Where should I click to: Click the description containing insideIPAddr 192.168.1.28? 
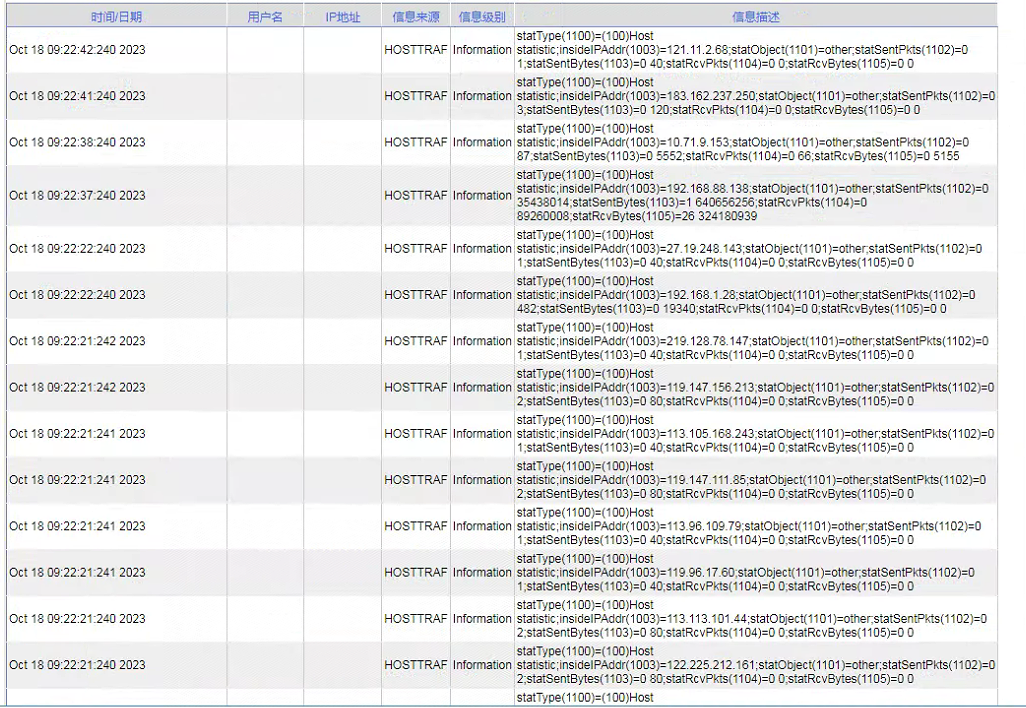[746, 295]
